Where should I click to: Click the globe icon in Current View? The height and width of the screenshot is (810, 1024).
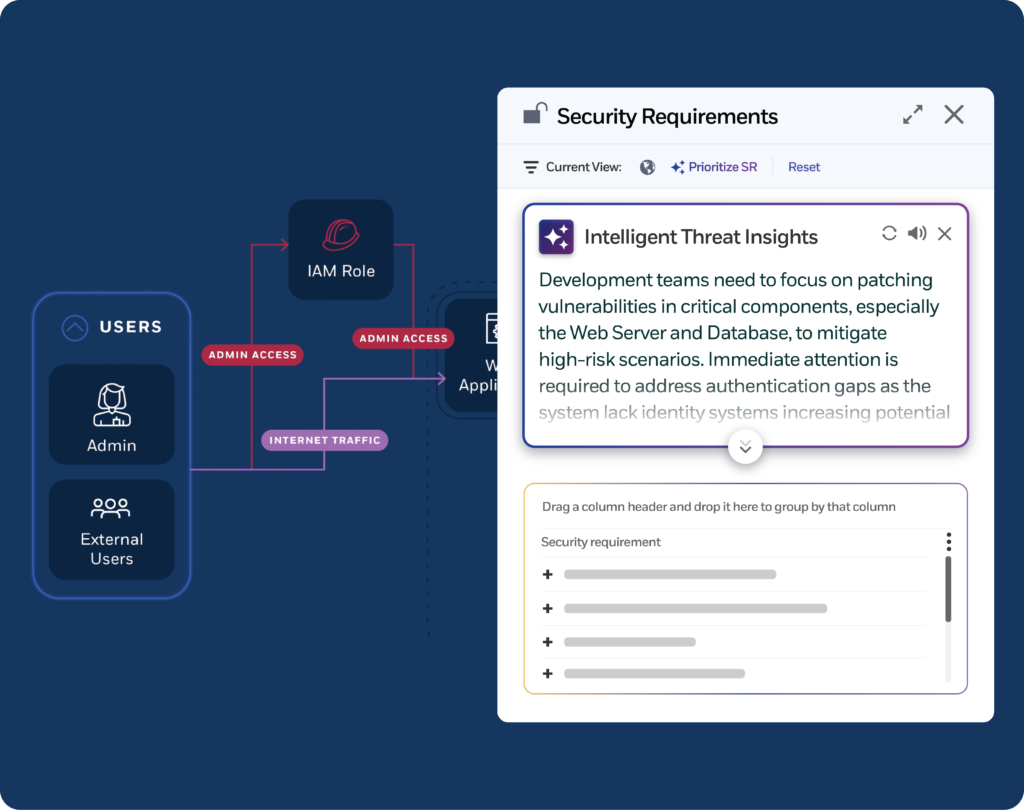(x=648, y=167)
